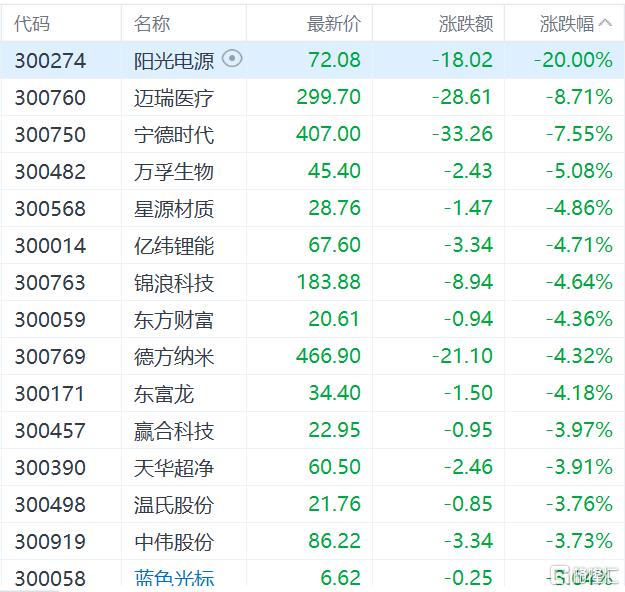Screen dimensions: 625x592
Task: Select the 锦浪科技 row name
Action: click(174, 283)
